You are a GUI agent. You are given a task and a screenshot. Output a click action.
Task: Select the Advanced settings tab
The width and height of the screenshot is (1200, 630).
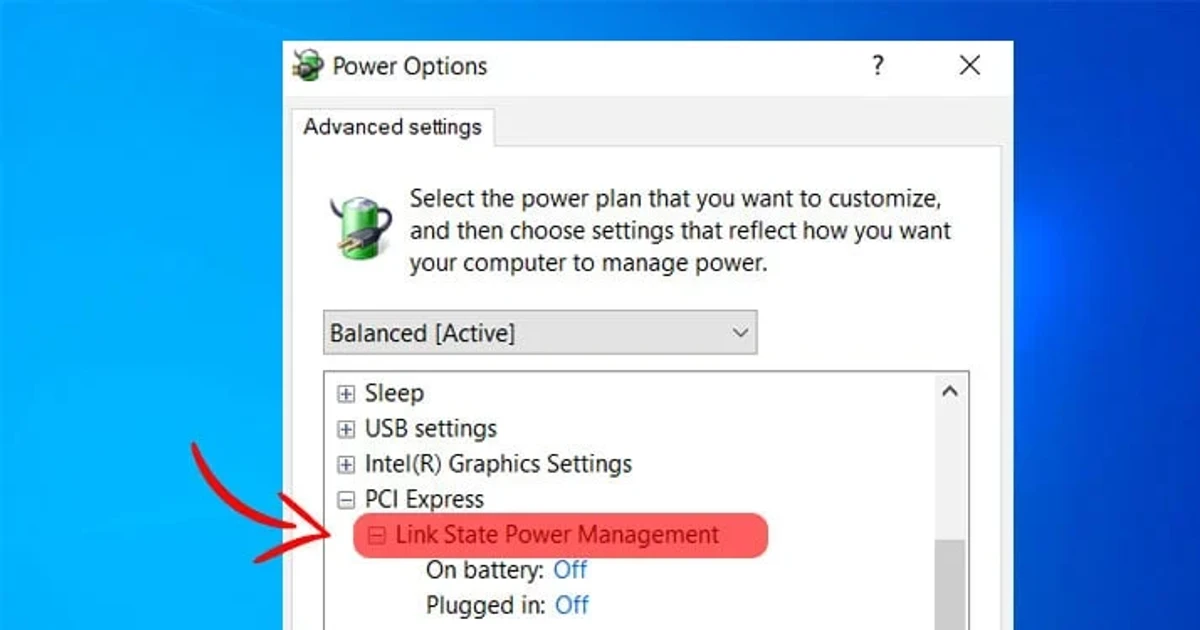pos(392,127)
